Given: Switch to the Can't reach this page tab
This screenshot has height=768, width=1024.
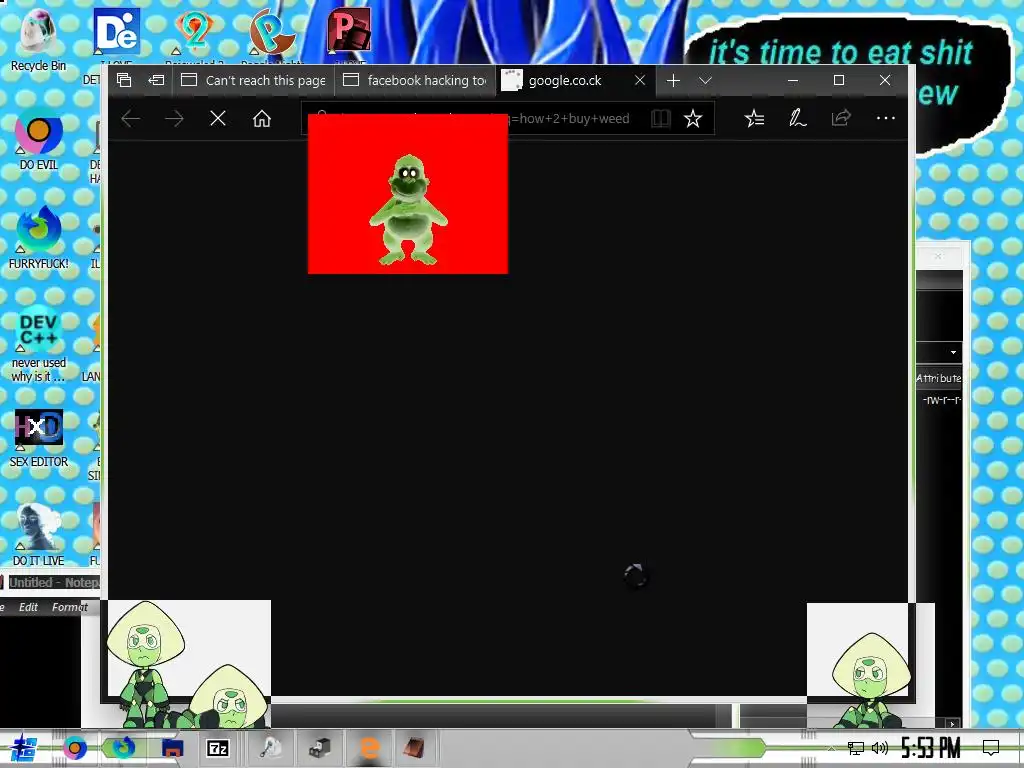Looking at the screenshot, I should tap(253, 80).
